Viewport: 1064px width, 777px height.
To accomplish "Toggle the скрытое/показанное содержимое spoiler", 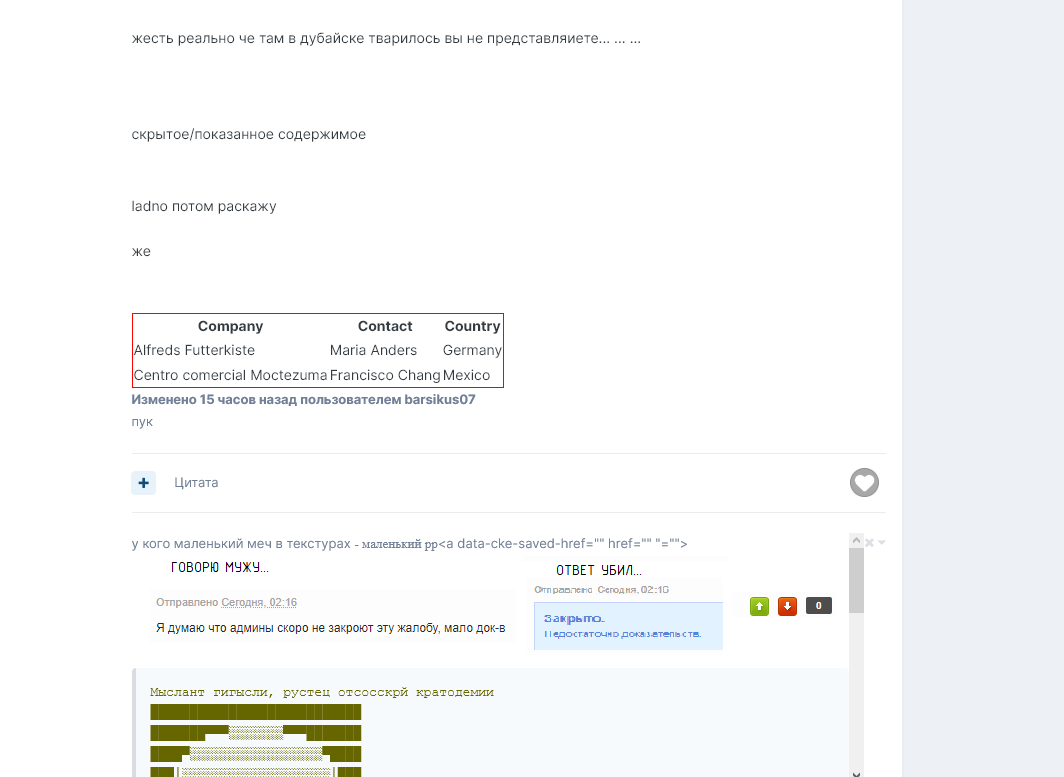I will pos(249,134).
